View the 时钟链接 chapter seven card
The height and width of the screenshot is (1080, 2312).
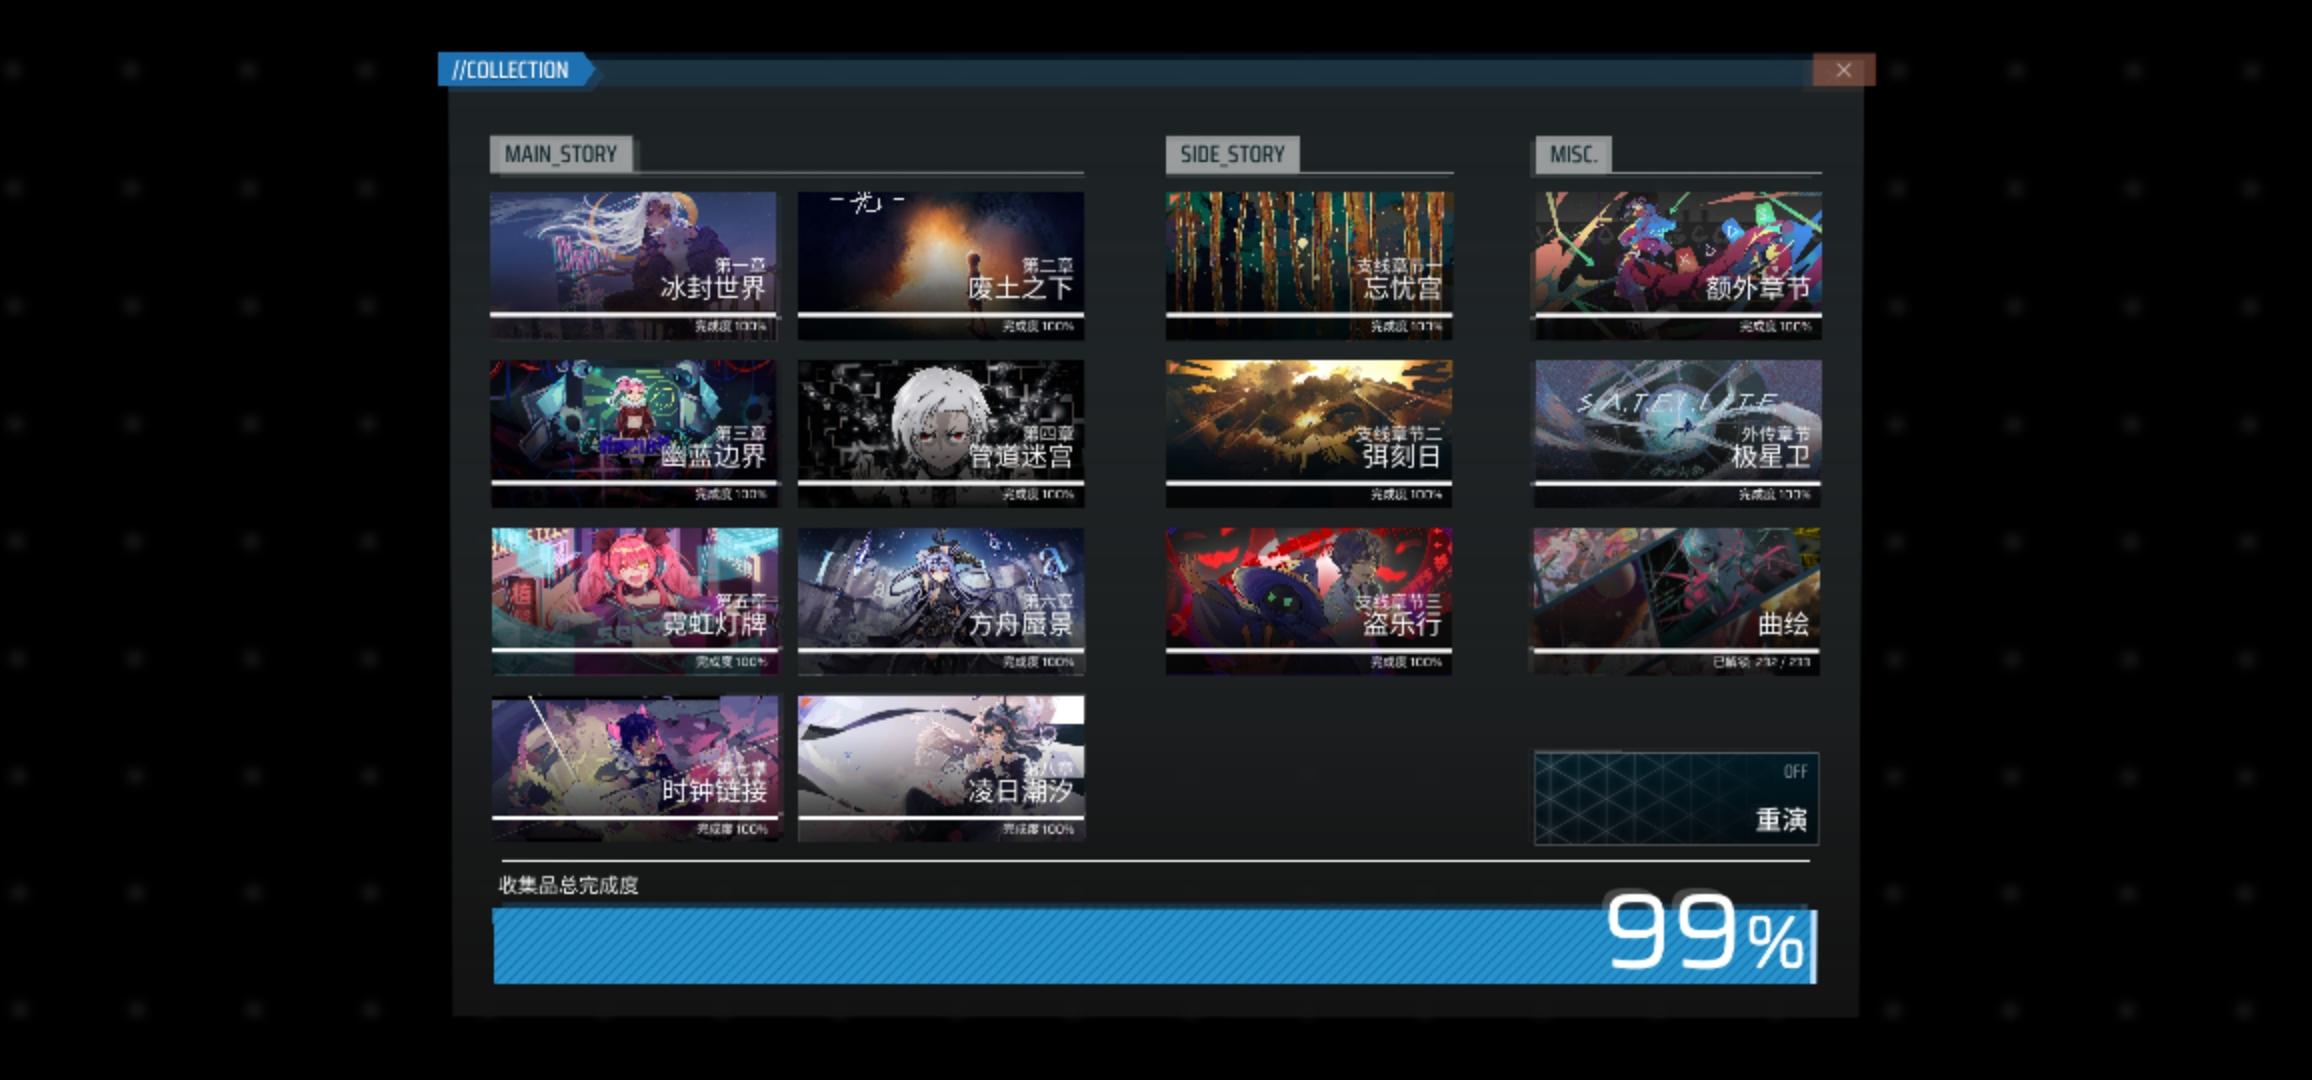coord(634,768)
